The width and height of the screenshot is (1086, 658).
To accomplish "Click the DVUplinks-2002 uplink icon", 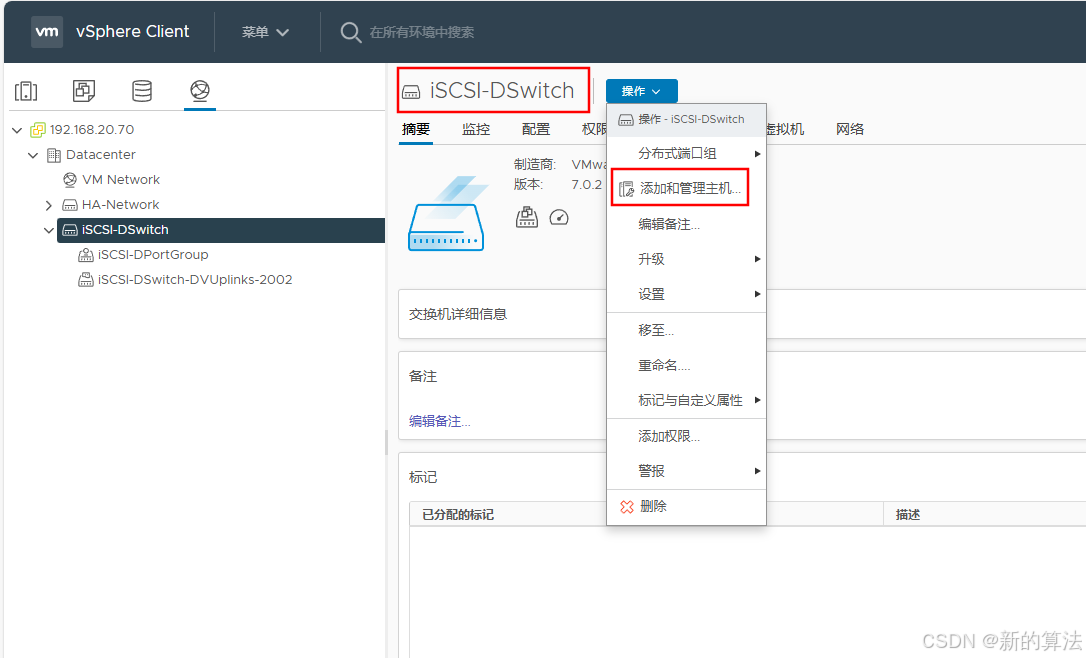I will (x=86, y=280).
